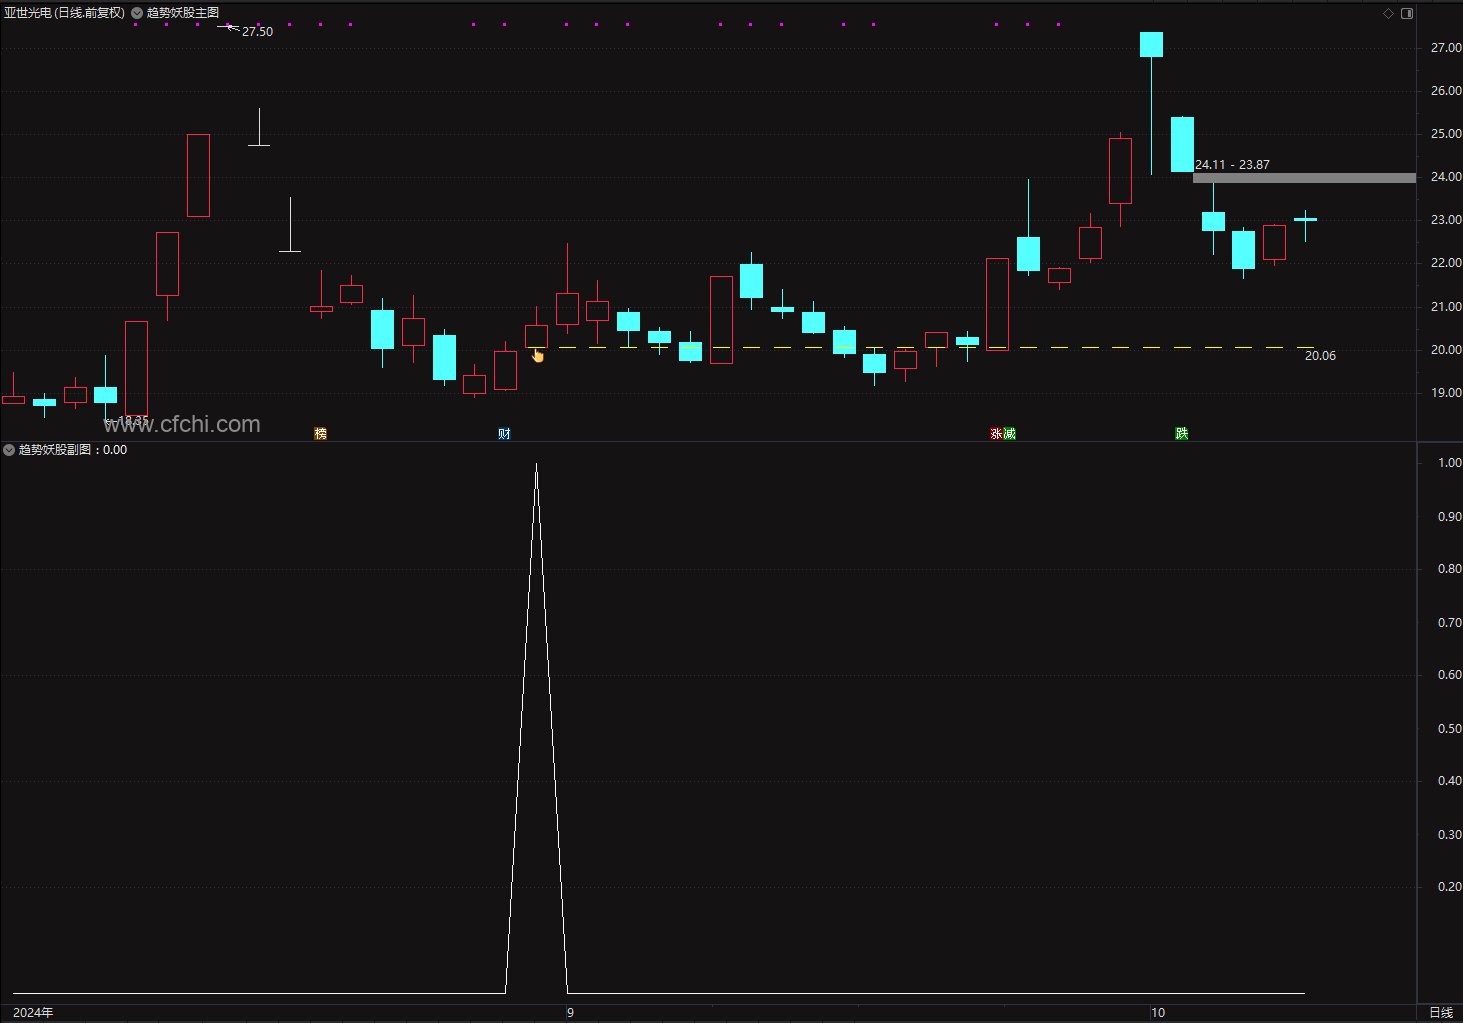Open the 趋势妖股副图 indicator dropdown arrow

9,450
